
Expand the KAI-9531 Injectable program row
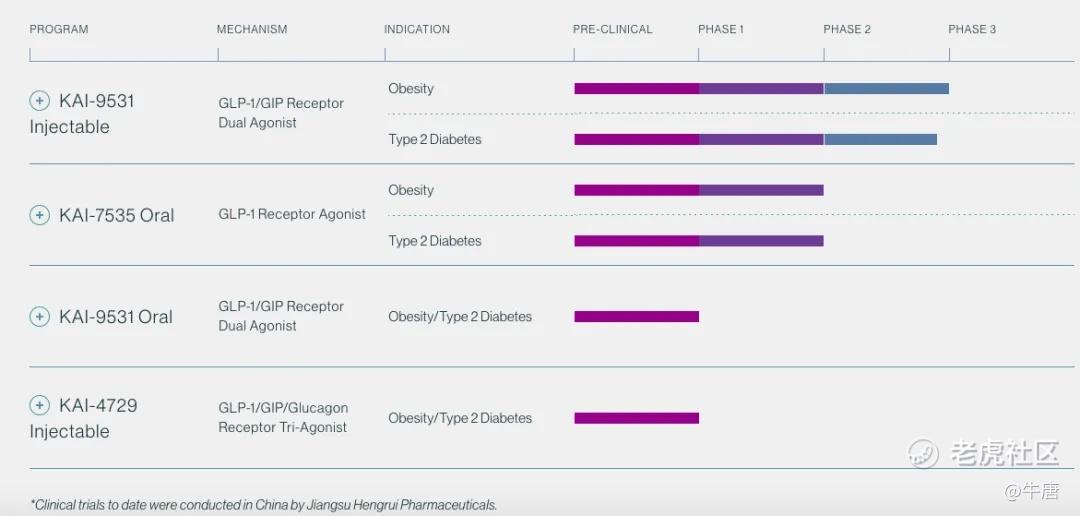pos(40,101)
